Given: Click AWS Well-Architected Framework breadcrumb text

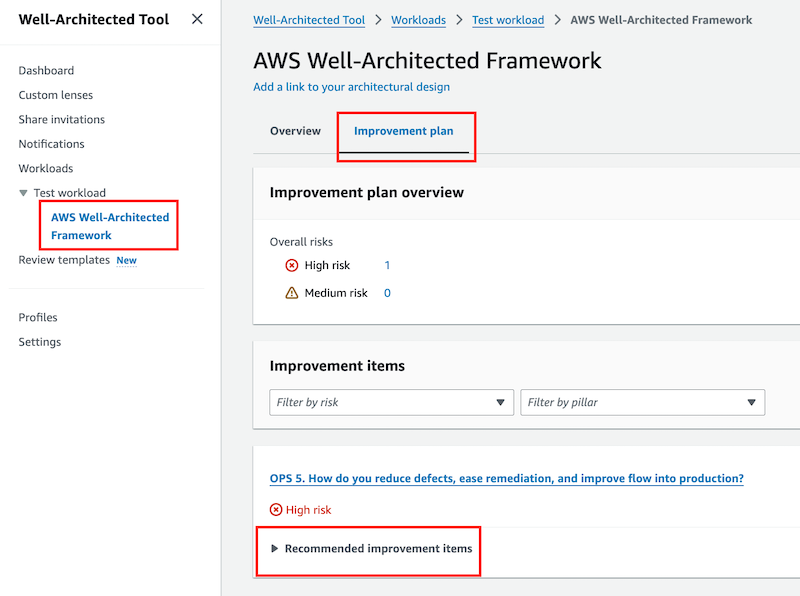Looking at the screenshot, I should (661, 20).
